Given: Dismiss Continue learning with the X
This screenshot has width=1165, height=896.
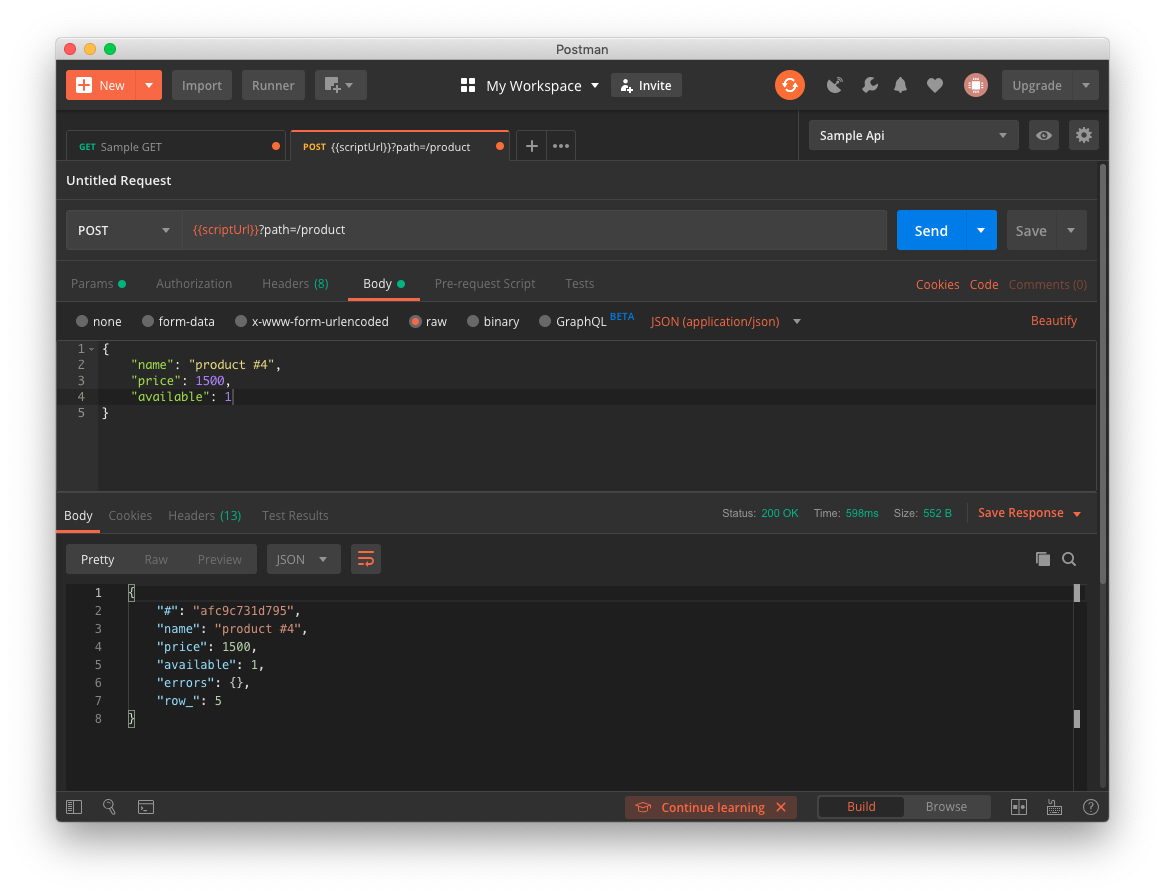Looking at the screenshot, I should click(x=781, y=807).
